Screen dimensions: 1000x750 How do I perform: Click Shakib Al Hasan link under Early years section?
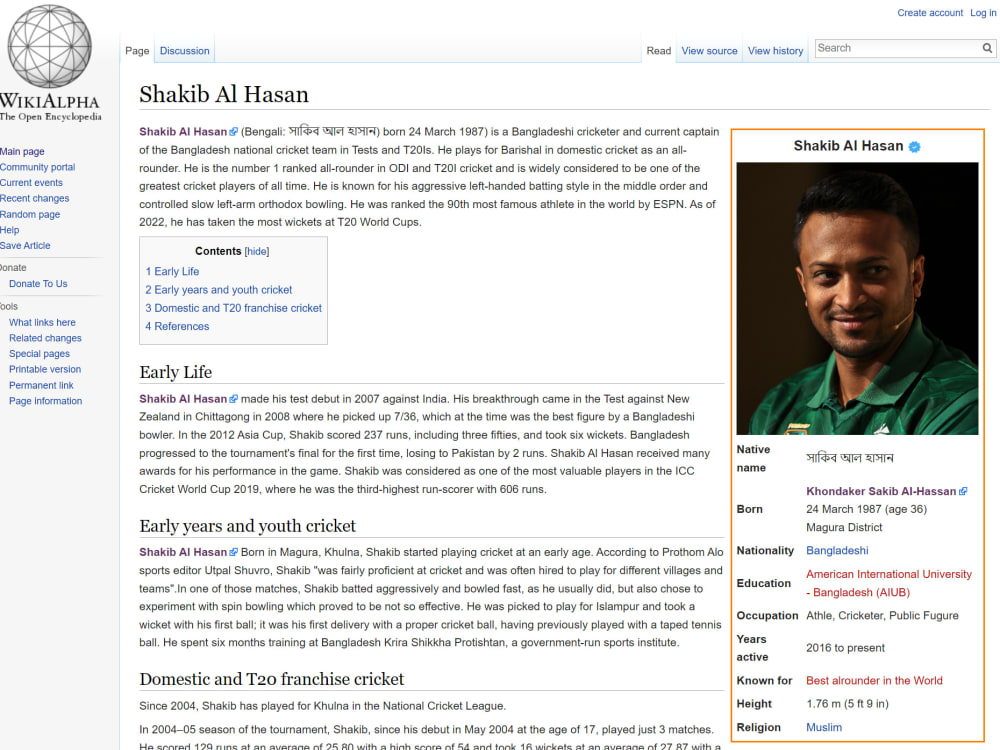pyautogui.click(x=183, y=552)
